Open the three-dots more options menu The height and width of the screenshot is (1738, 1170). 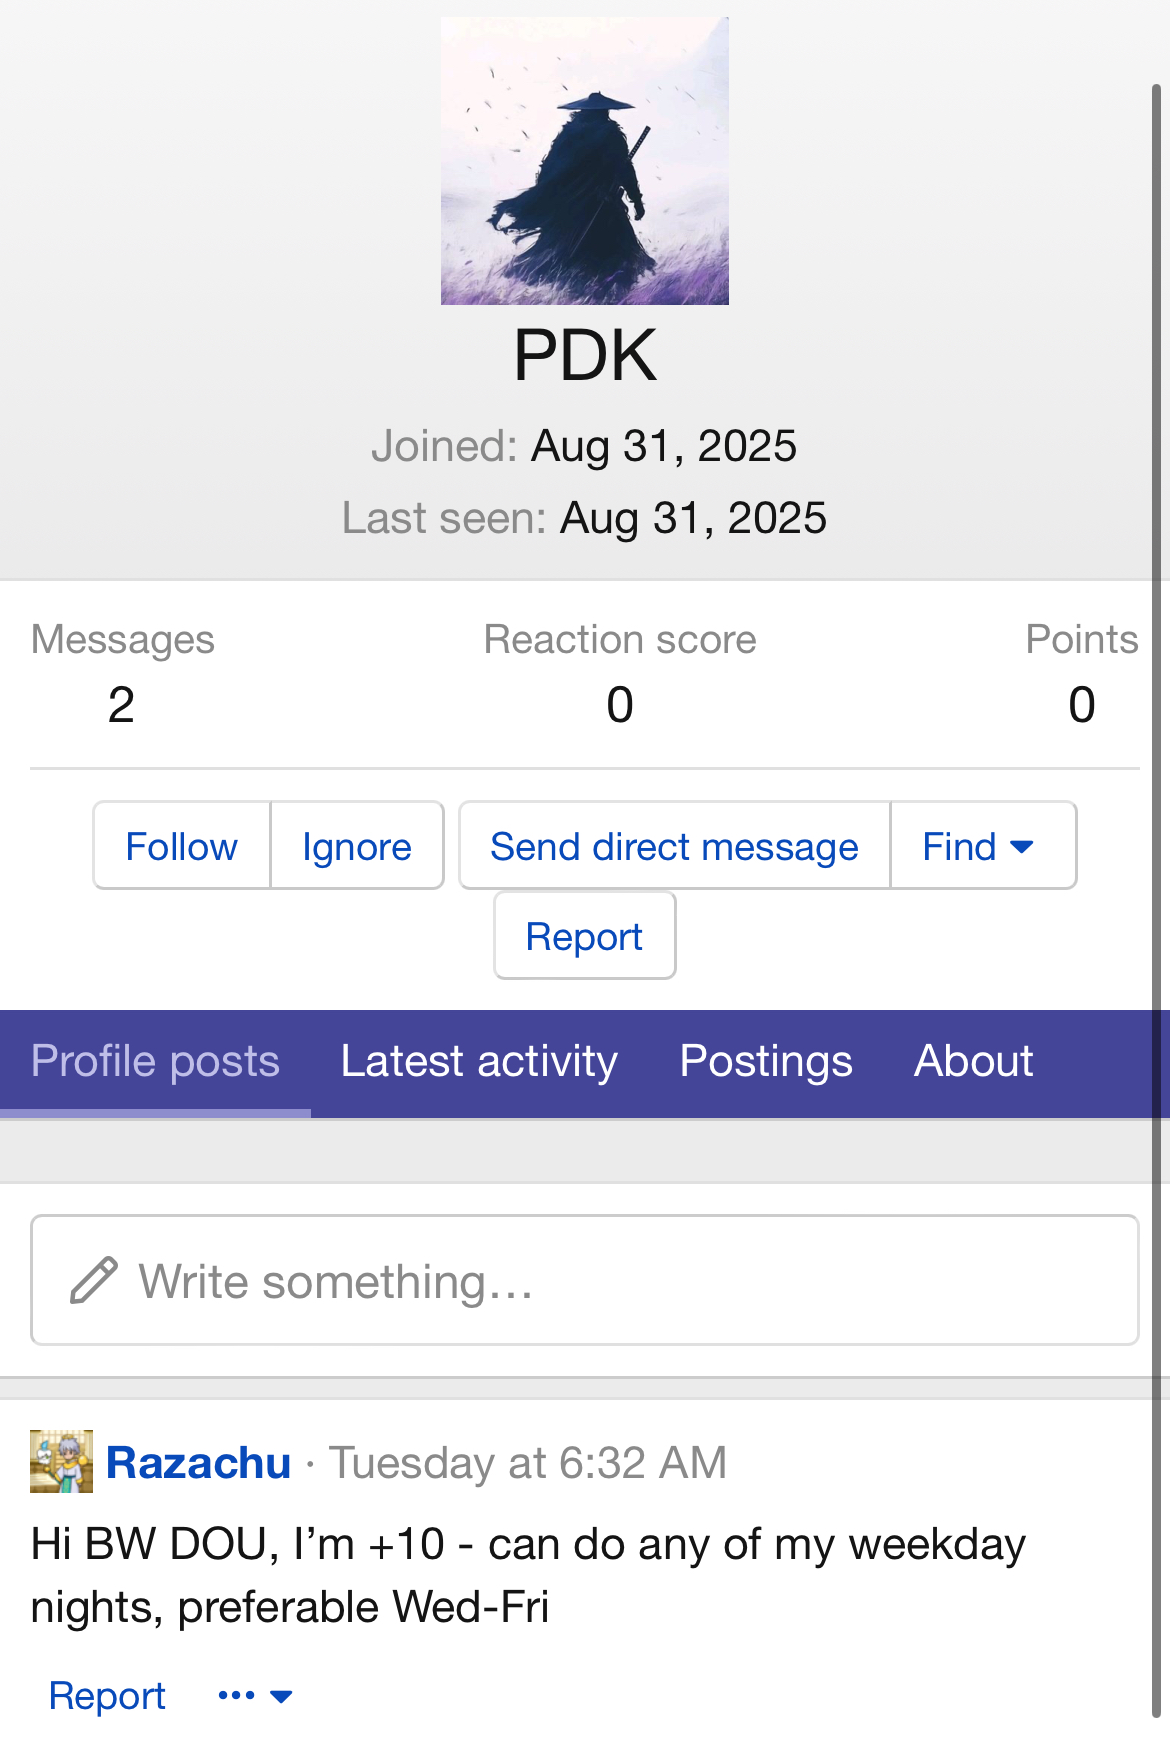pyautogui.click(x=255, y=1696)
